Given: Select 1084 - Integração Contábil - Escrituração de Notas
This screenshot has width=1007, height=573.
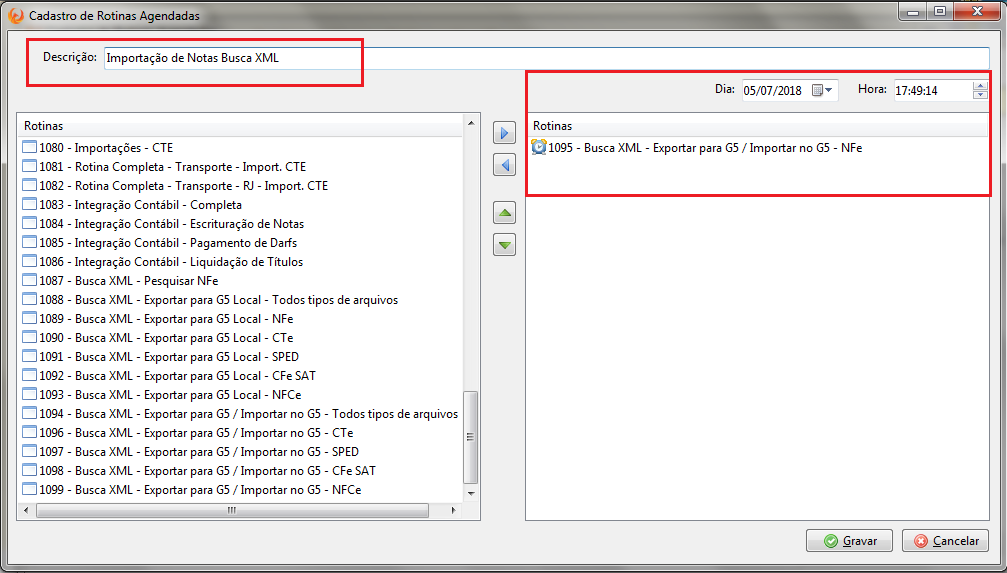Looking at the screenshot, I should [171, 224].
